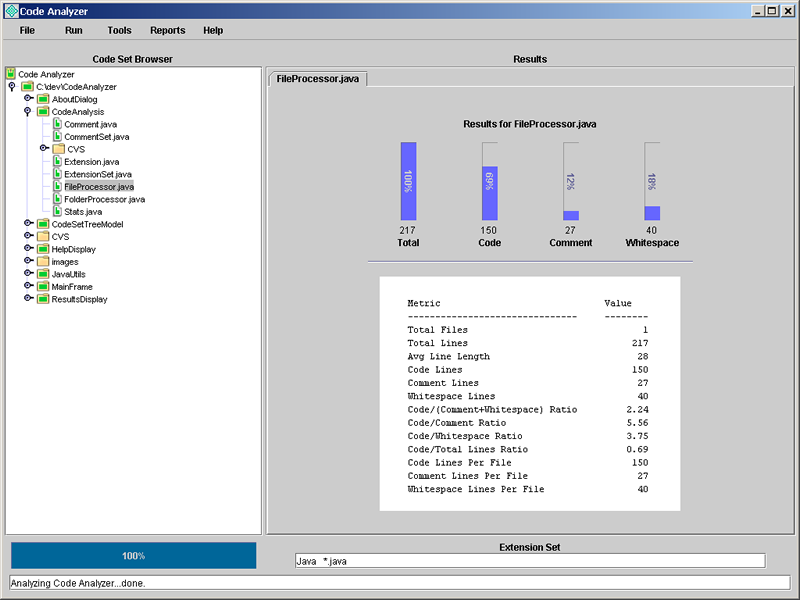Click the AboutDialog package icon
Screen dimensions: 800x600
43,99
